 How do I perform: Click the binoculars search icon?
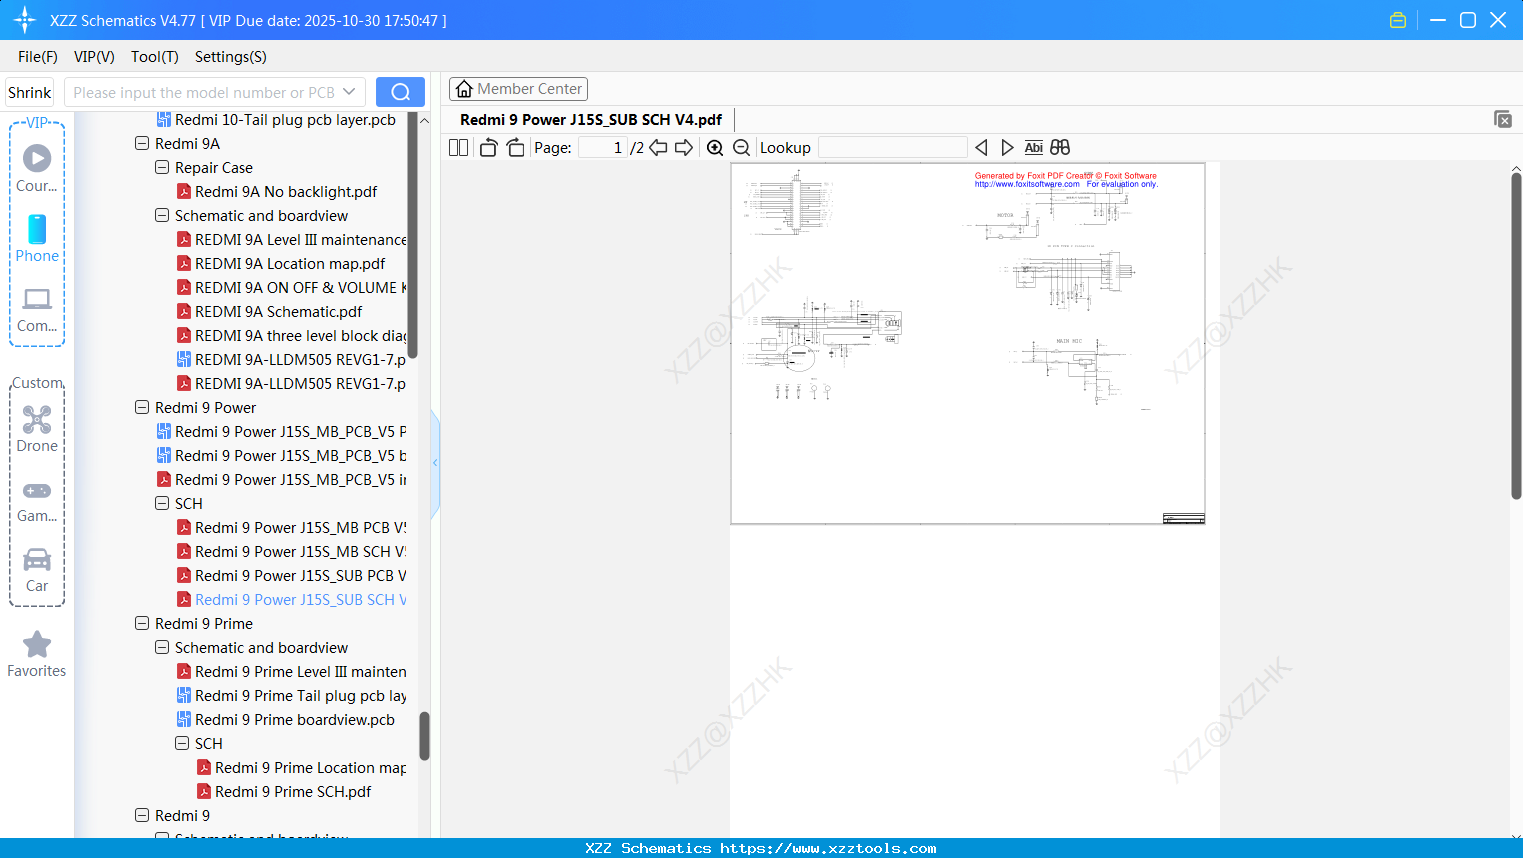pyautogui.click(x=1060, y=148)
